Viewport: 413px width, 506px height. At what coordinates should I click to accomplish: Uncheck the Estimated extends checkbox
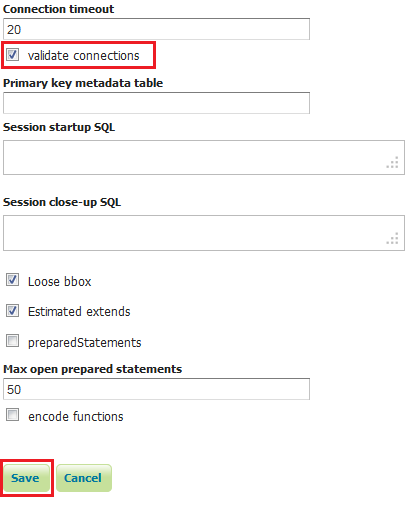13,311
